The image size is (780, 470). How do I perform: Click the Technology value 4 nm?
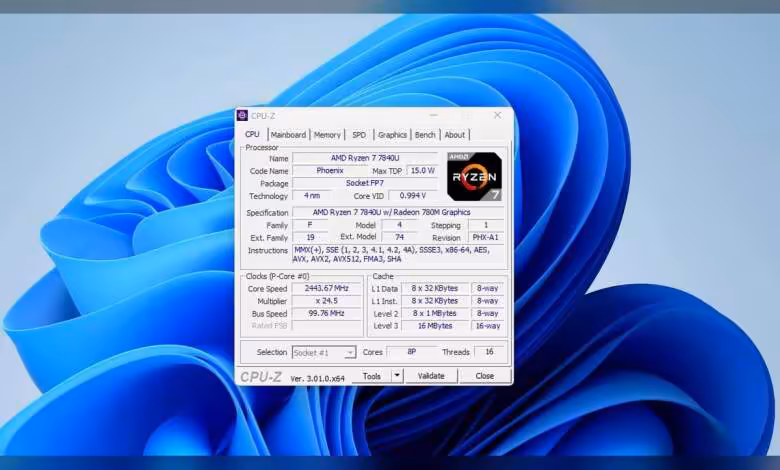312,196
